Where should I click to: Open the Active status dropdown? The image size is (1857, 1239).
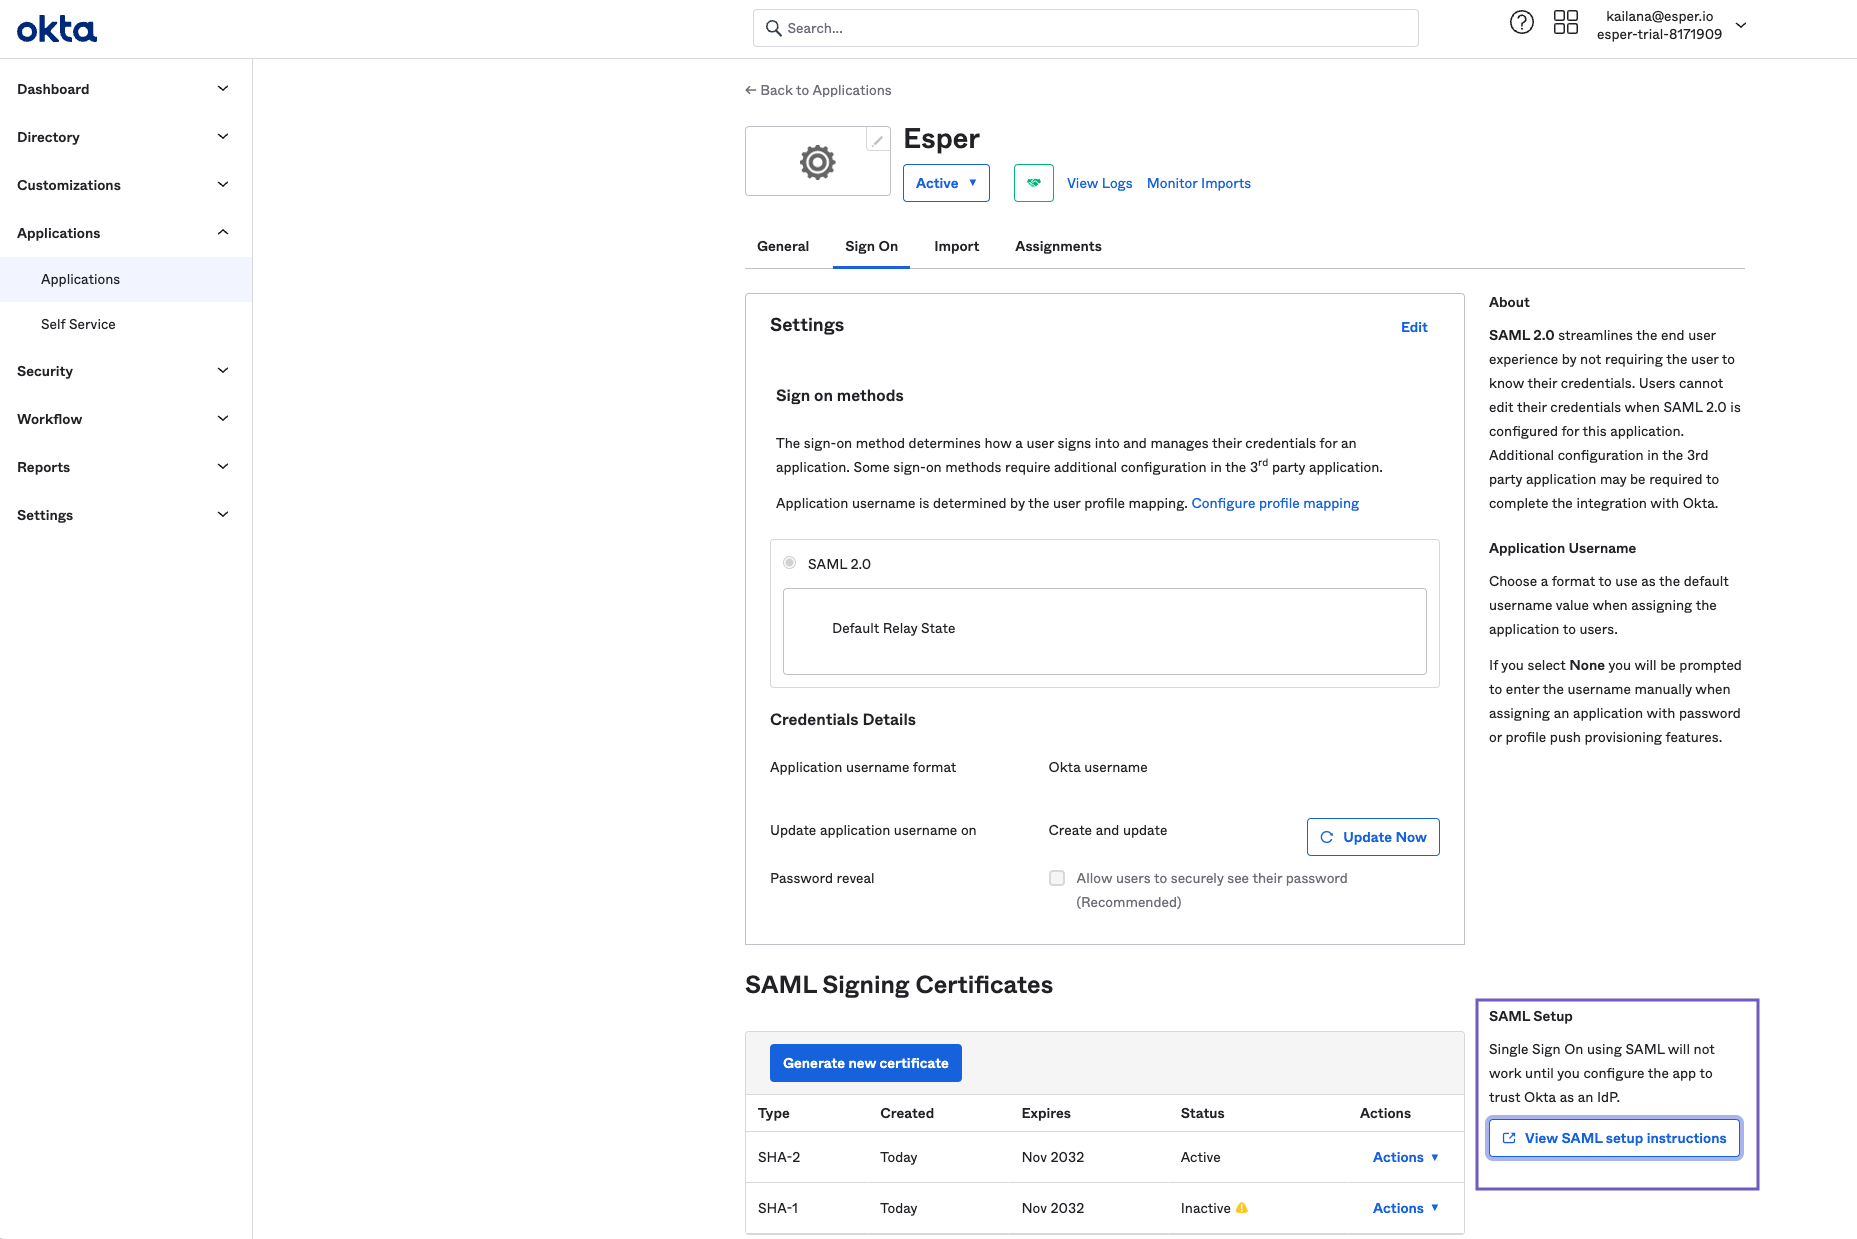pyautogui.click(x=946, y=183)
